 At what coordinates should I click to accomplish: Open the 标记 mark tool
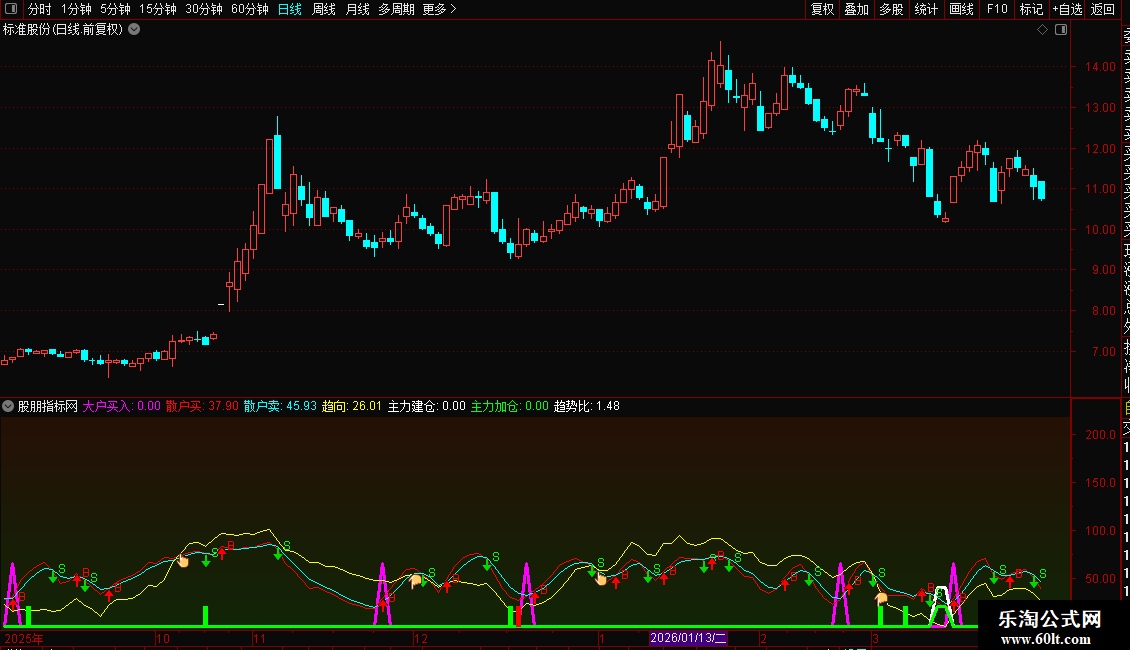[1031, 9]
